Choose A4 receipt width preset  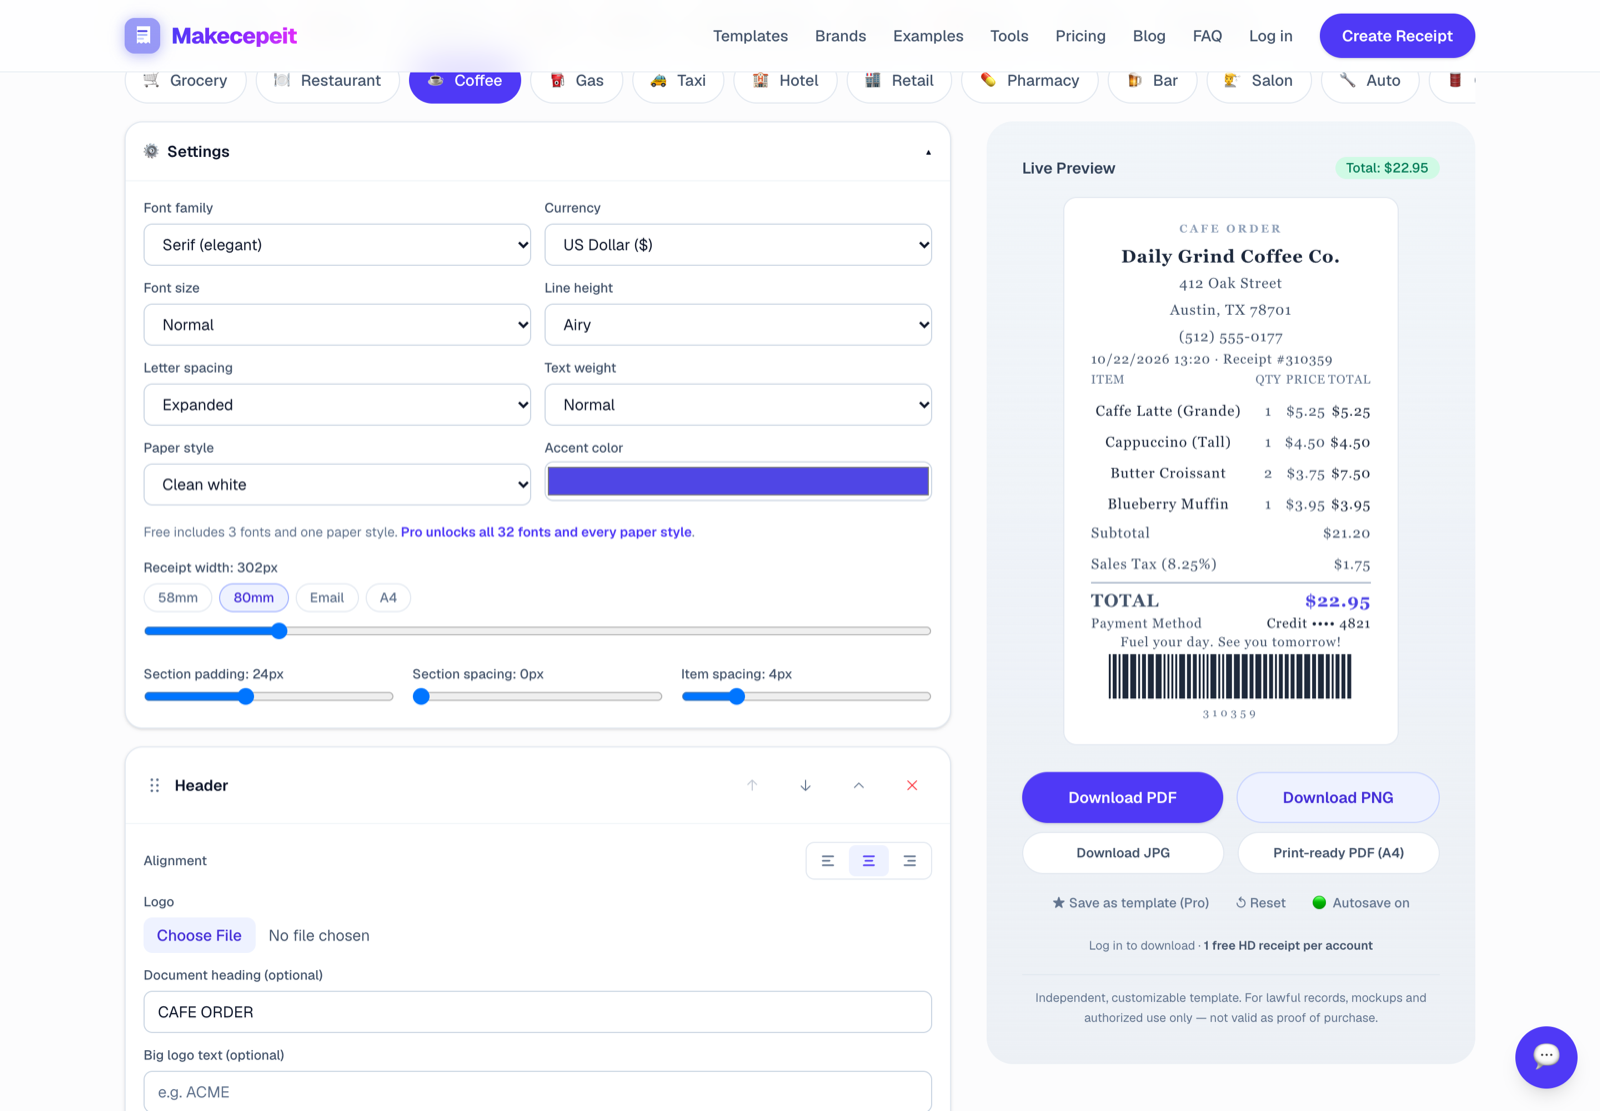pyautogui.click(x=388, y=597)
